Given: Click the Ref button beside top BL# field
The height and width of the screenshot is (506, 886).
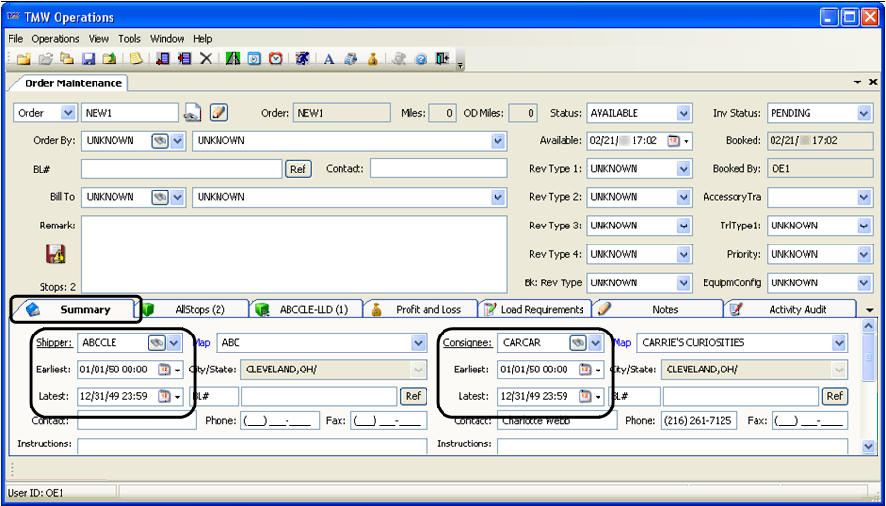Looking at the screenshot, I should [x=297, y=169].
